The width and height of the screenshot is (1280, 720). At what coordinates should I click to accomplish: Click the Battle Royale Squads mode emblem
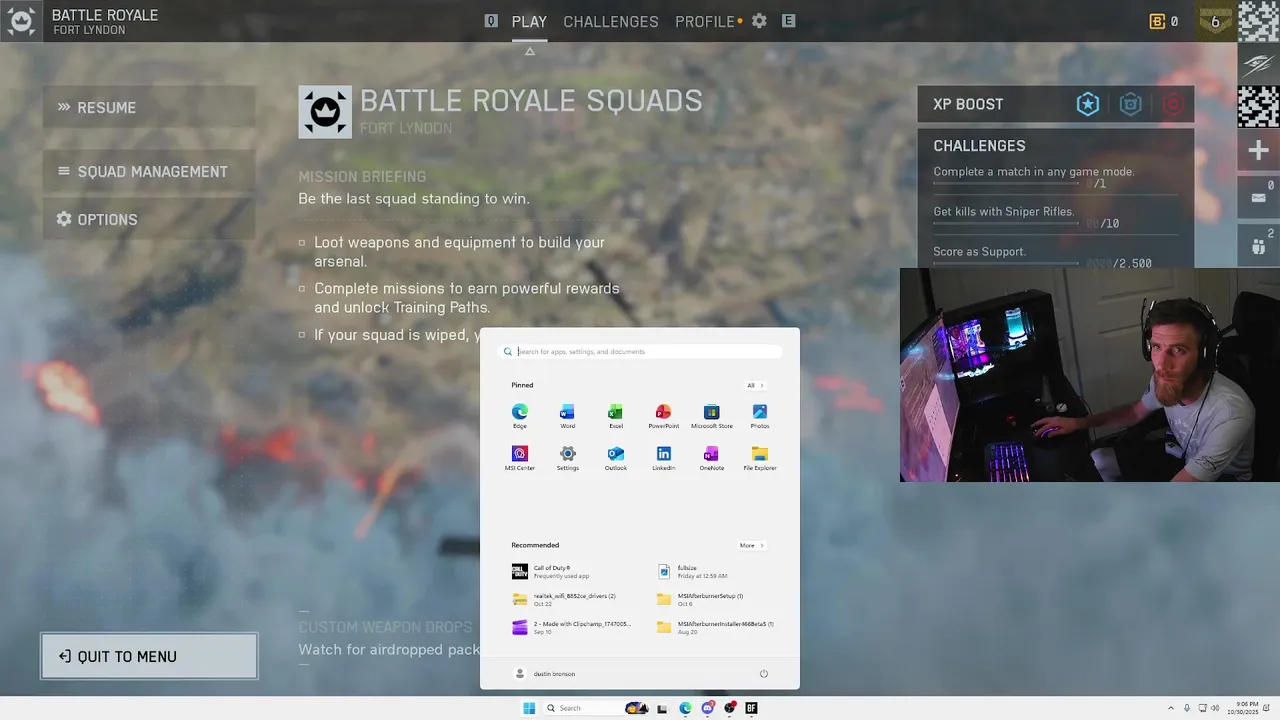[x=325, y=112]
